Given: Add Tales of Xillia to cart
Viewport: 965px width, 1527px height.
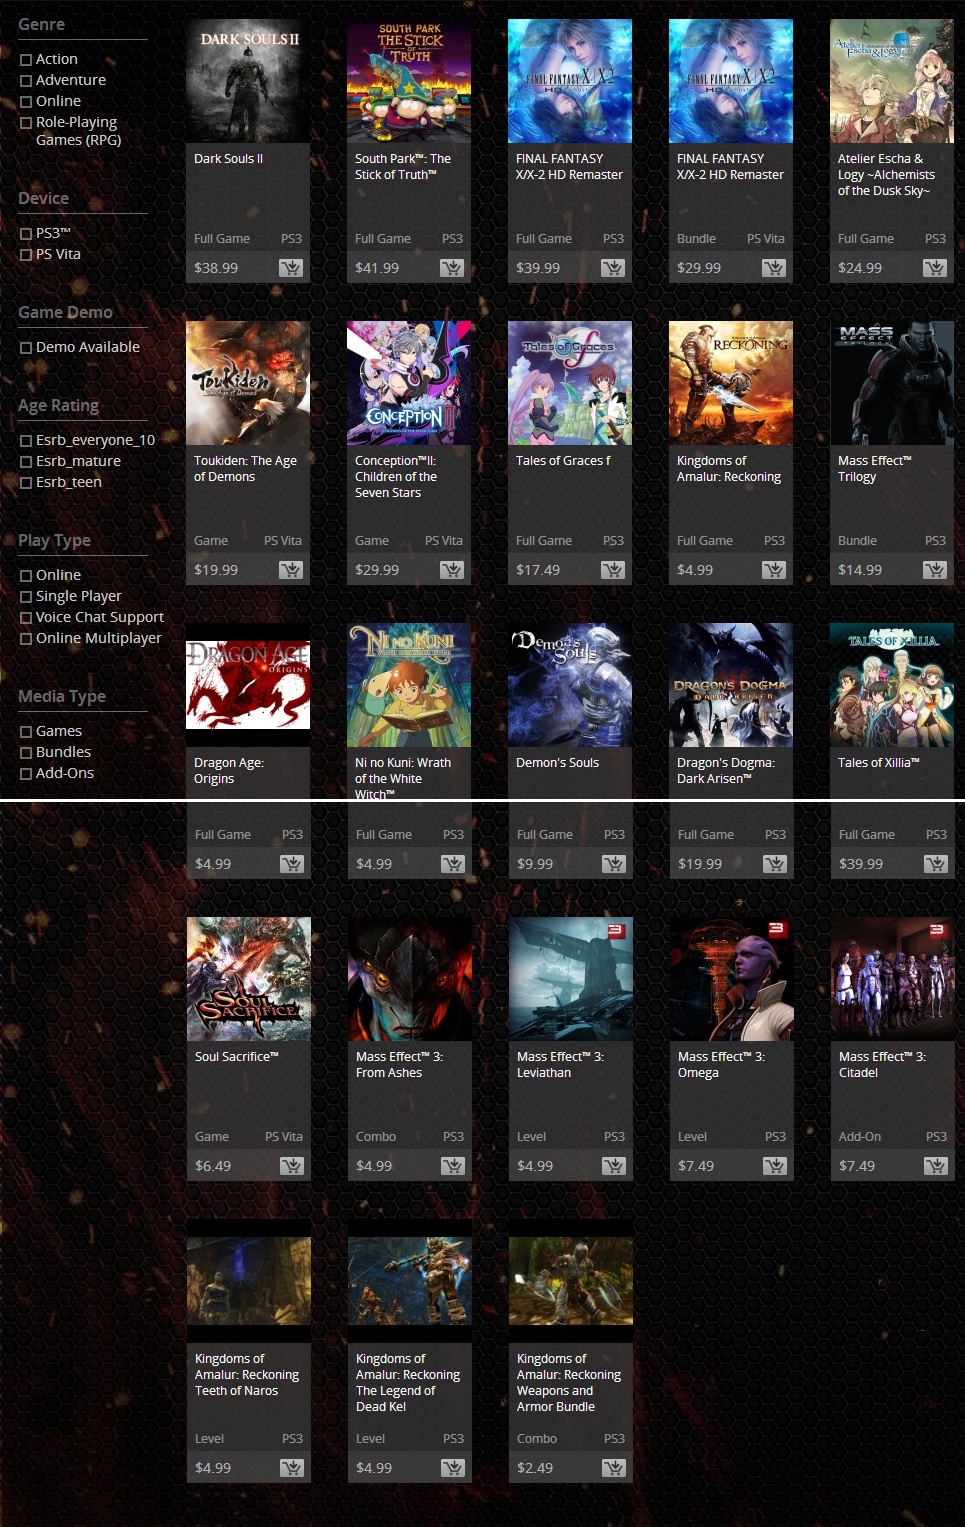Looking at the screenshot, I should [936, 864].
